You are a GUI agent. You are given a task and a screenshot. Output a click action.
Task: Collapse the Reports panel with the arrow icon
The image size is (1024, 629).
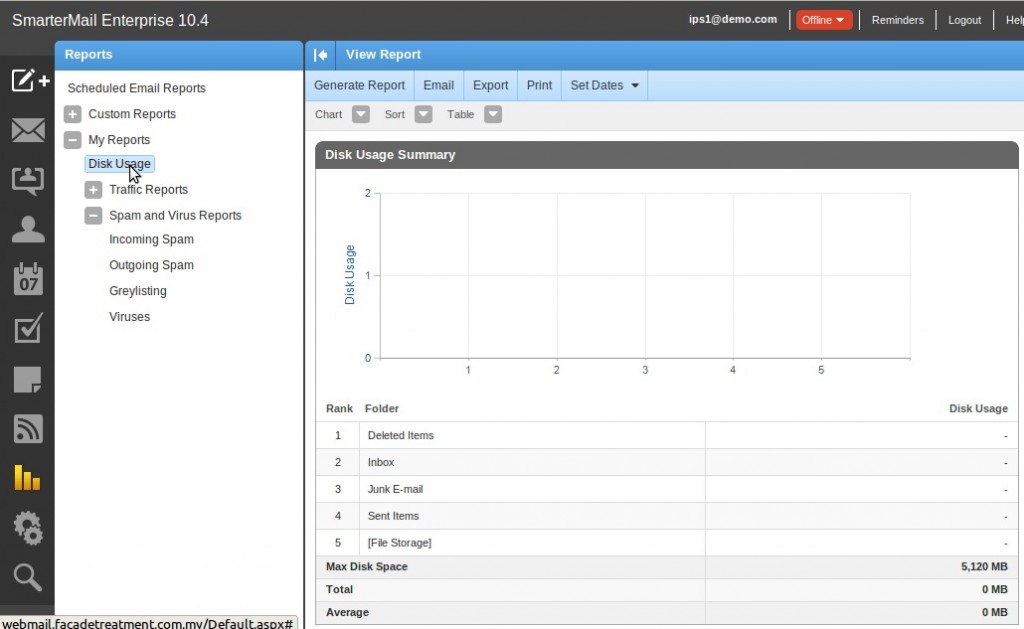click(x=320, y=54)
